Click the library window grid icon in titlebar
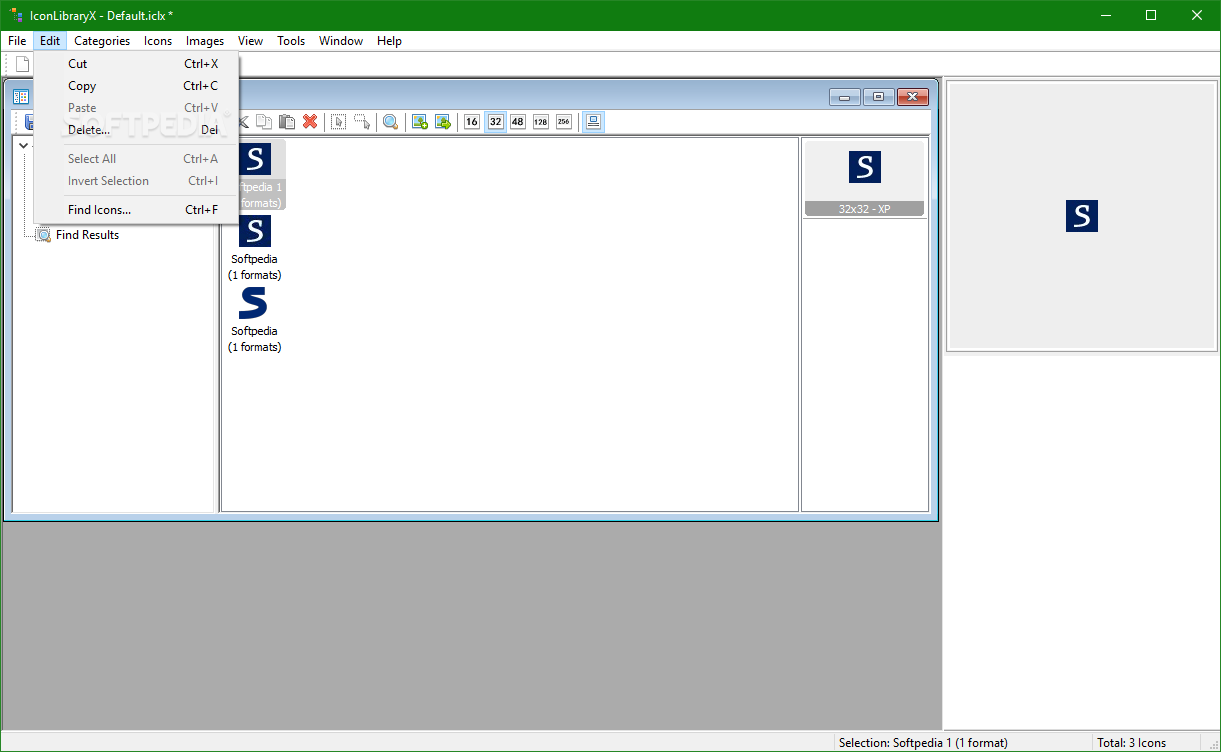Image resolution: width=1221 pixels, height=752 pixels. (x=21, y=97)
